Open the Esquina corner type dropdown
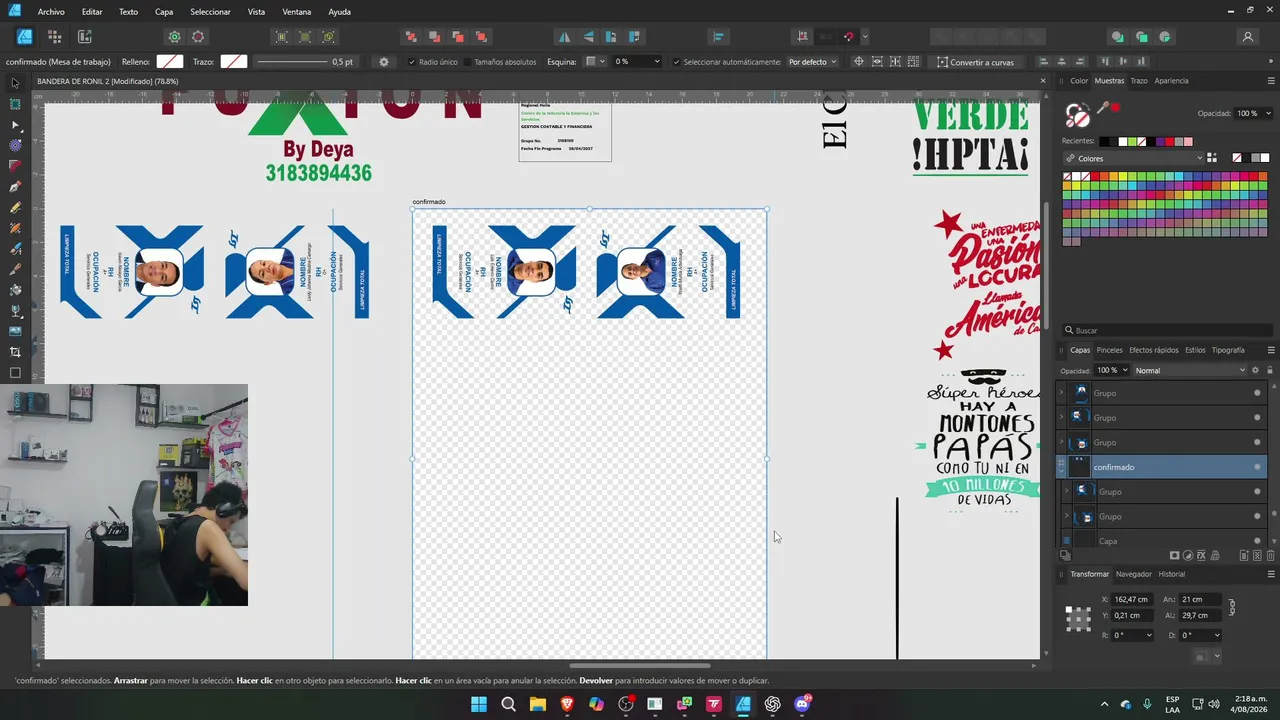 click(595, 62)
